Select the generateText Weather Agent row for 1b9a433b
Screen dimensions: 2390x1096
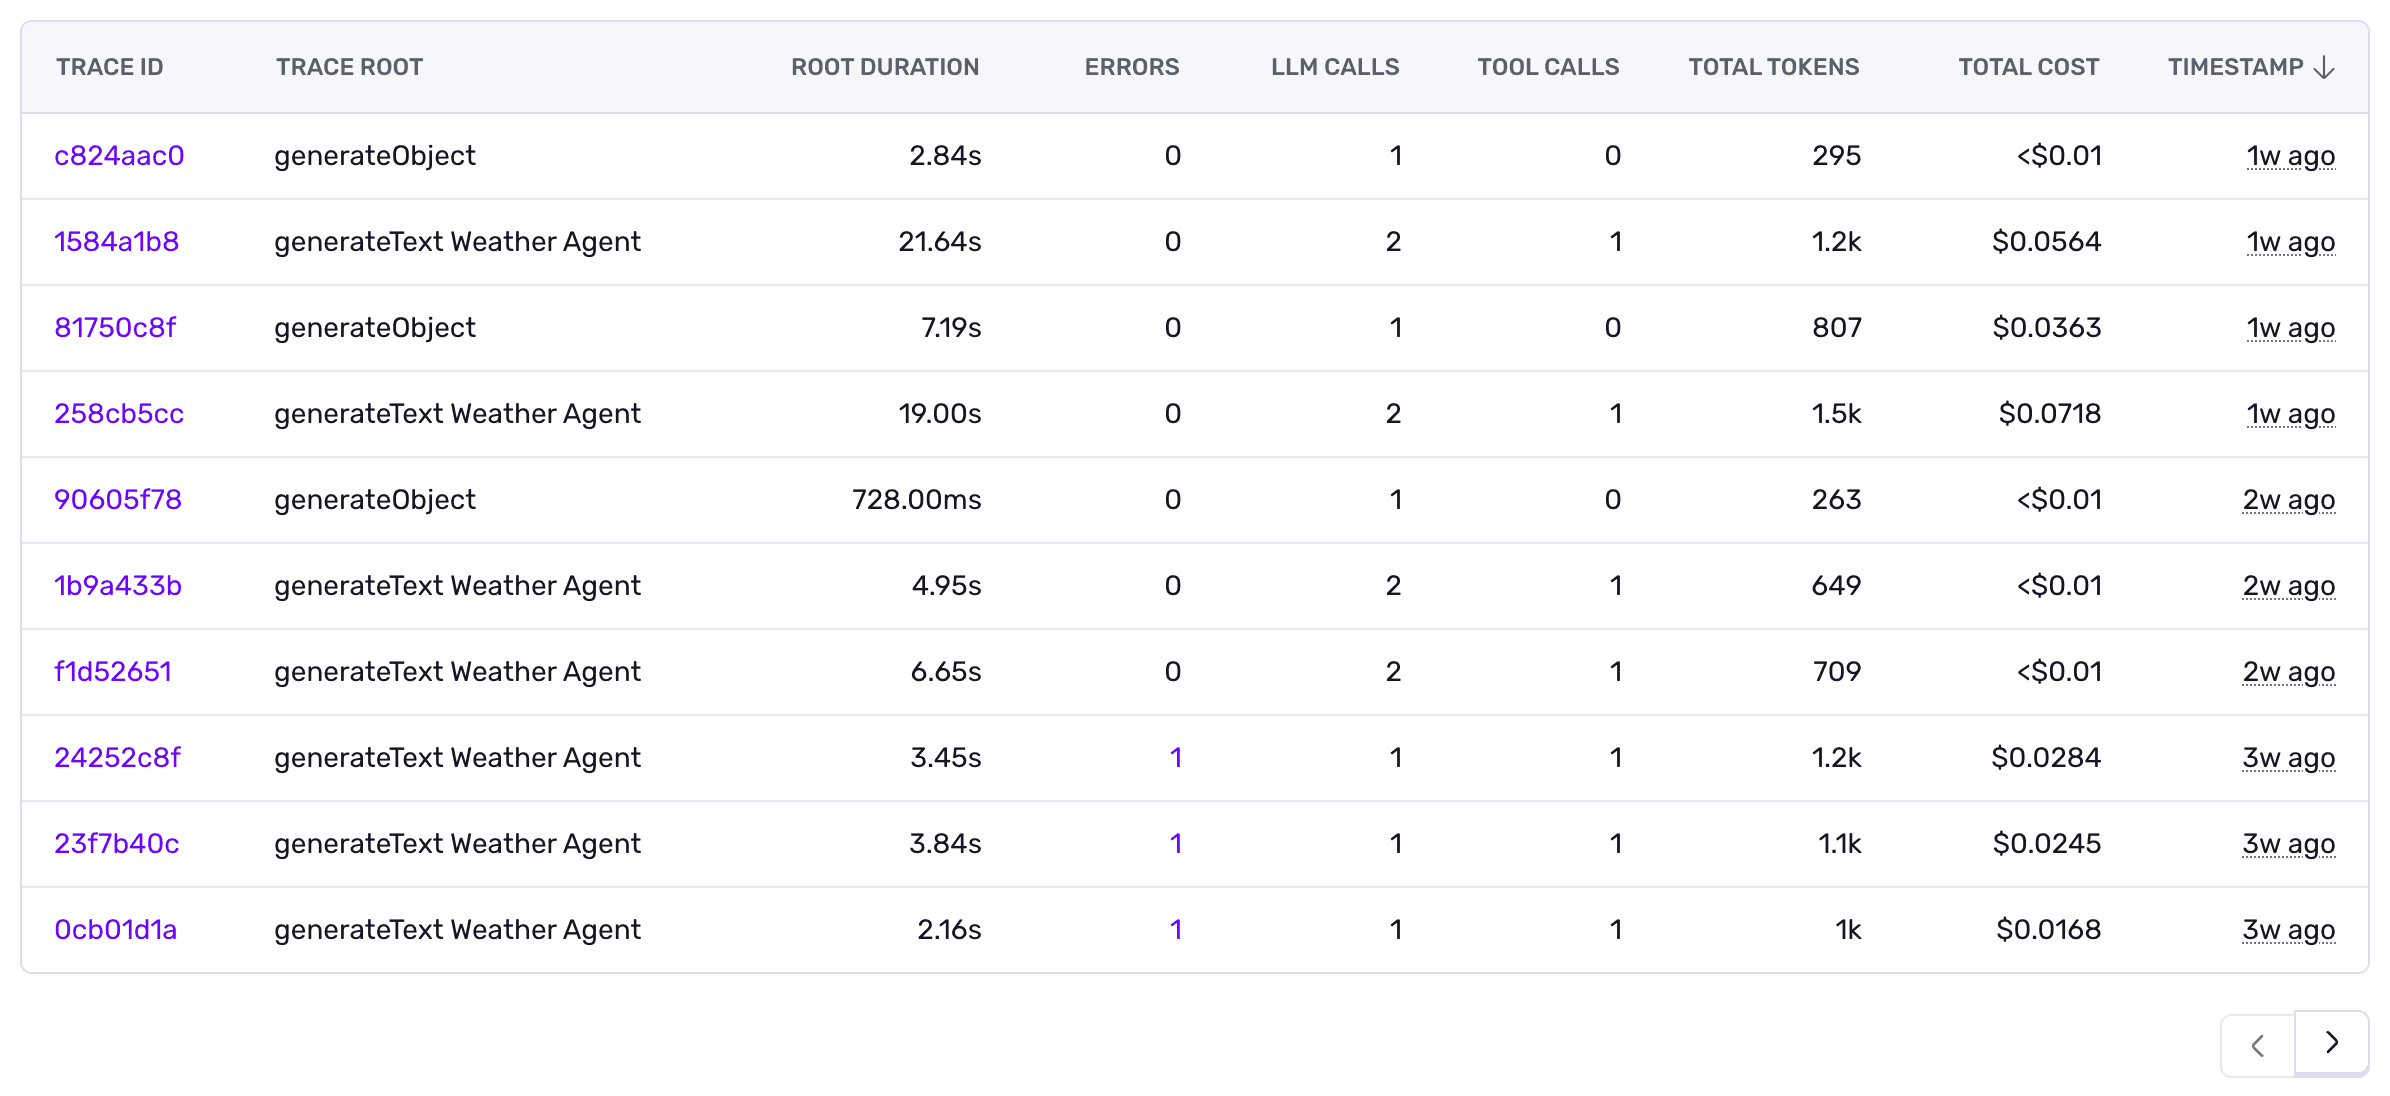click(x=458, y=585)
